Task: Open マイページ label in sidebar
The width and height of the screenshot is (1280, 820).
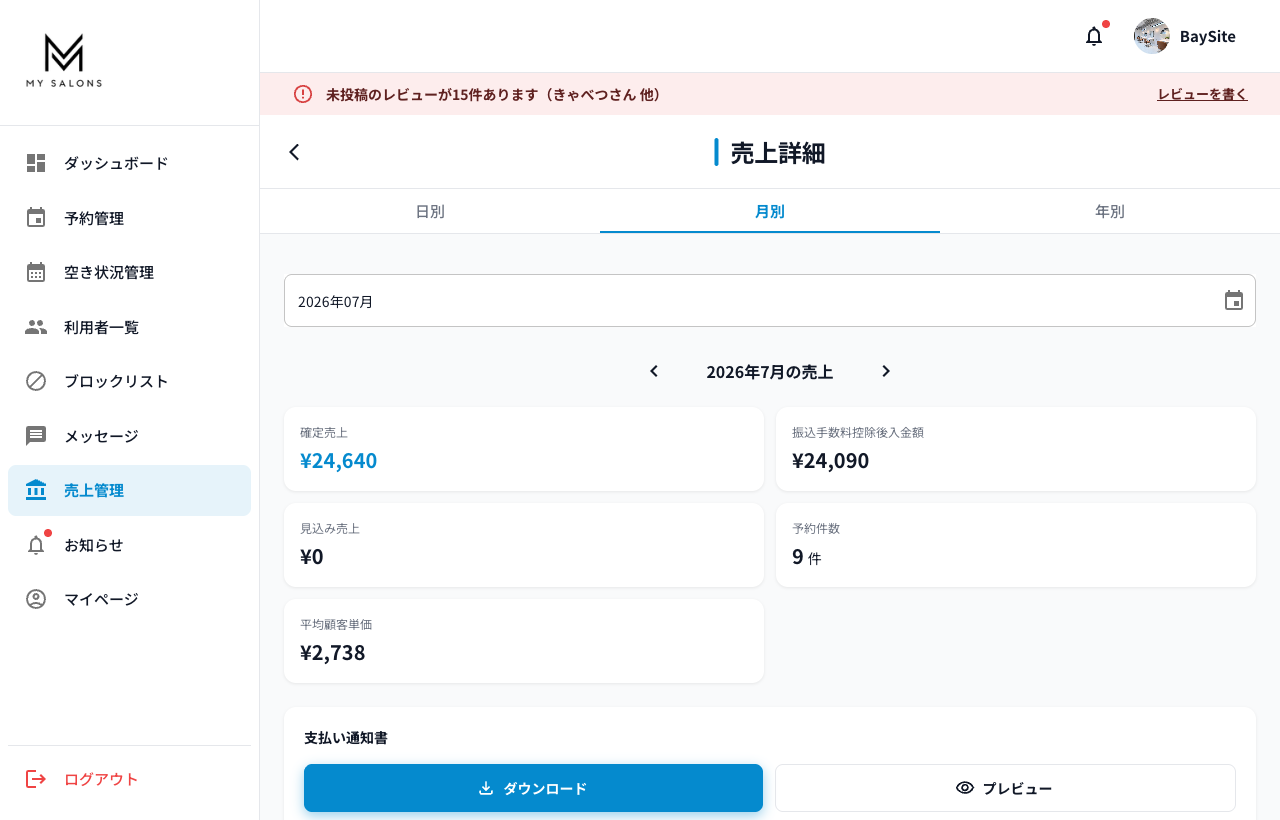Action: (101, 599)
